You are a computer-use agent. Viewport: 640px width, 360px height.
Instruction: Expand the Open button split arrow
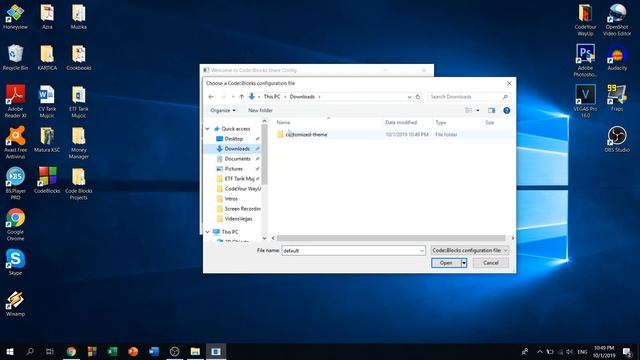pyautogui.click(x=464, y=263)
